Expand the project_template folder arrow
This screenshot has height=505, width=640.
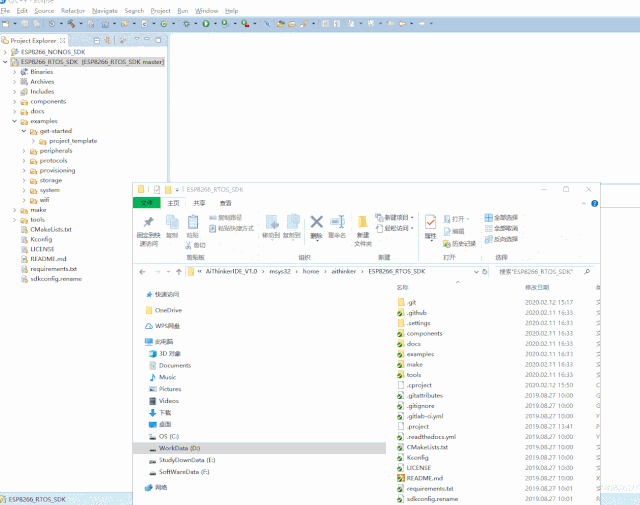pyautogui.click(x=33, y=141)
